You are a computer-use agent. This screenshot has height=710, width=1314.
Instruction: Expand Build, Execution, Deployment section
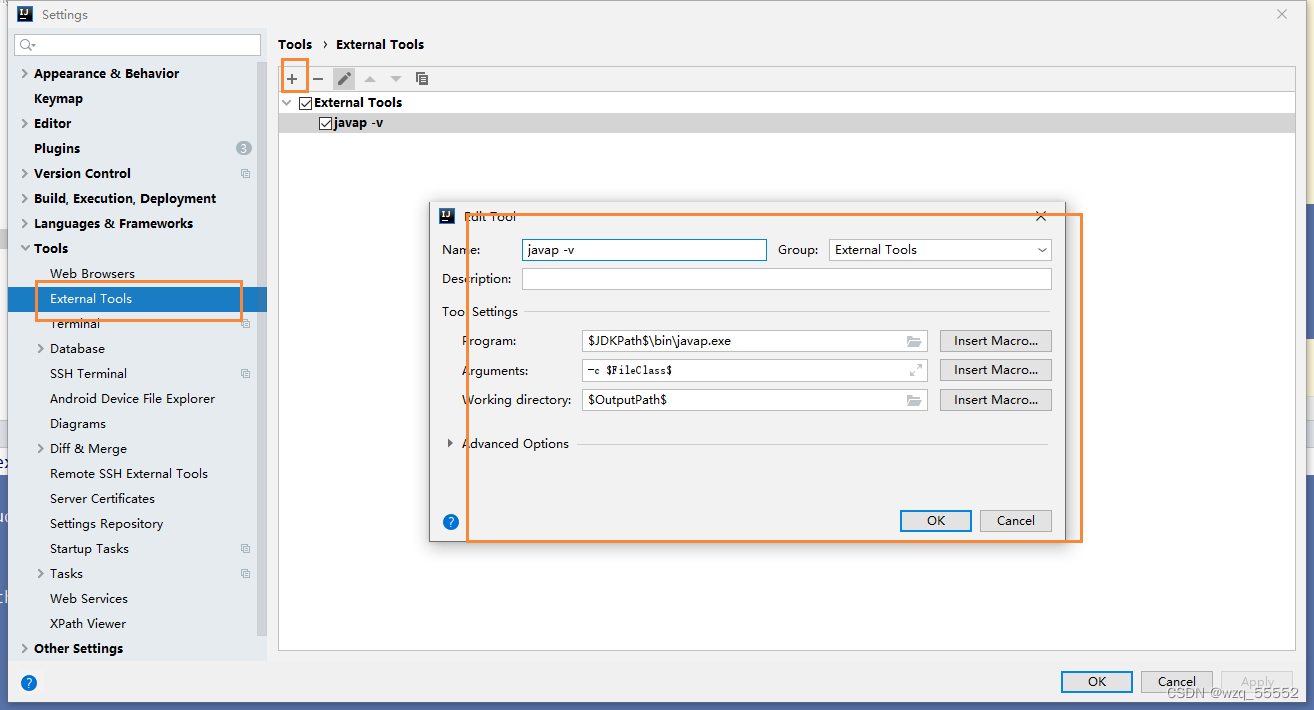[x=25, y=199]
